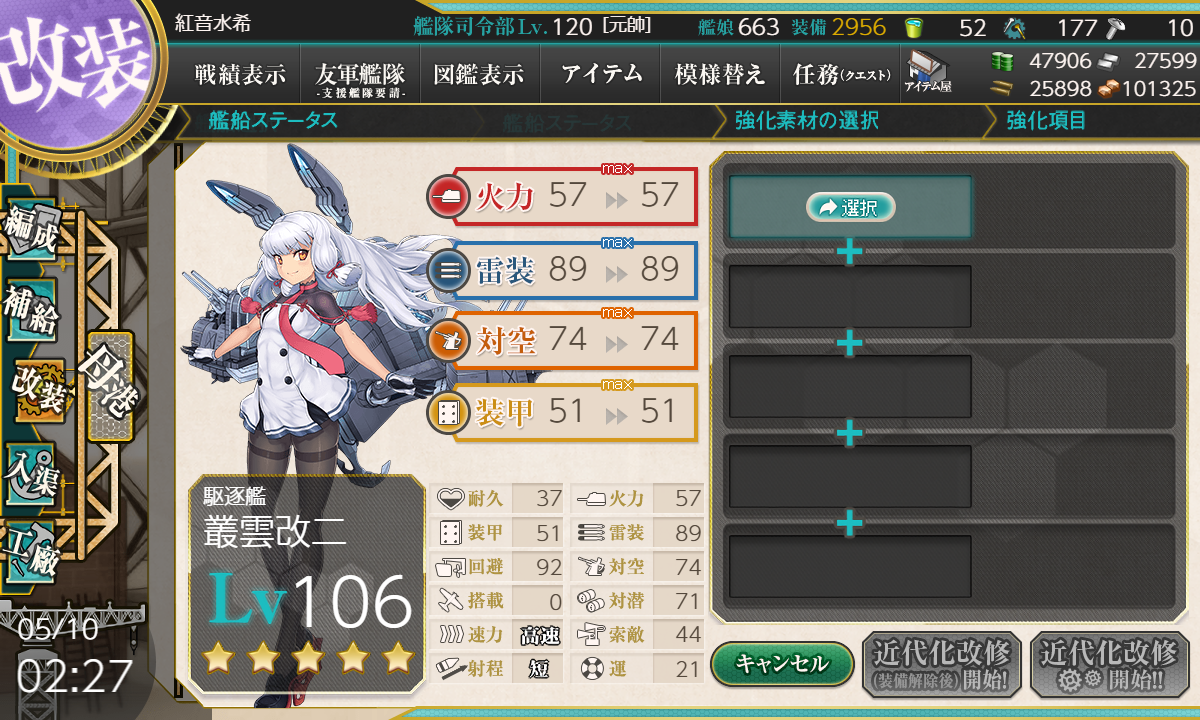Open the 工廠 factory sidebar icon
Image resolution: width=1200 pixels, height=720 pixels.
[x=31, y=549]
